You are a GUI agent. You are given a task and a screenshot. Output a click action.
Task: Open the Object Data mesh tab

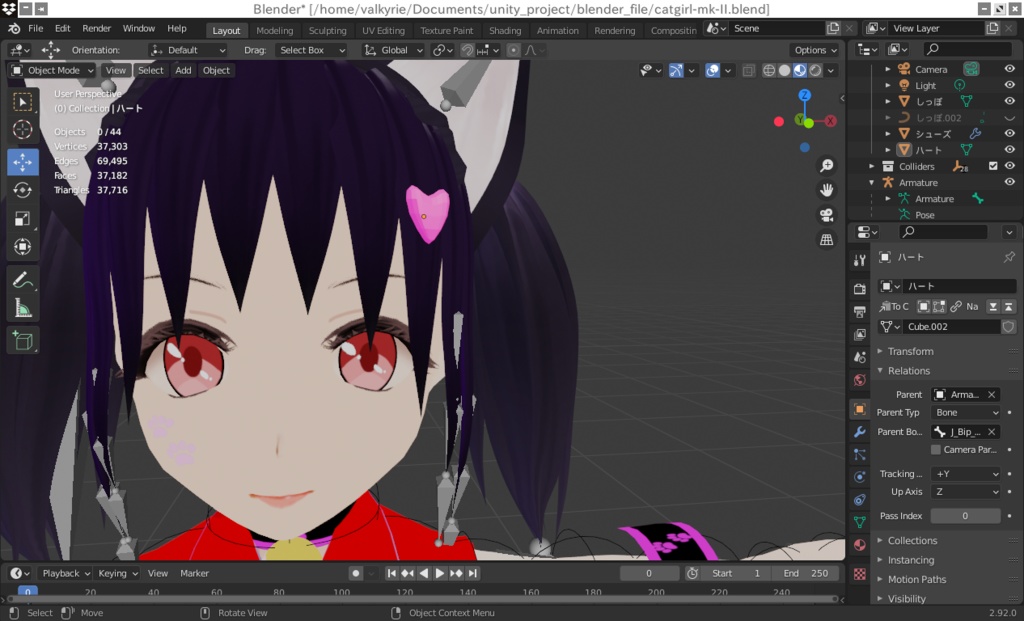[859, 522]
